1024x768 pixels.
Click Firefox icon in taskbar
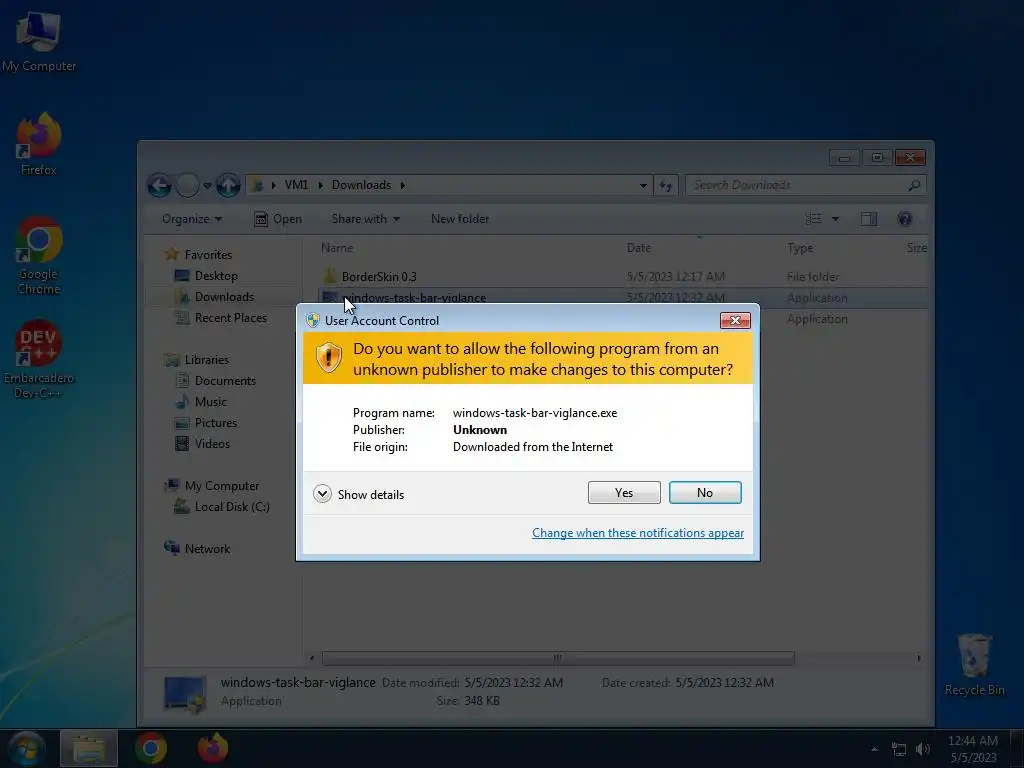click(213, 749)
